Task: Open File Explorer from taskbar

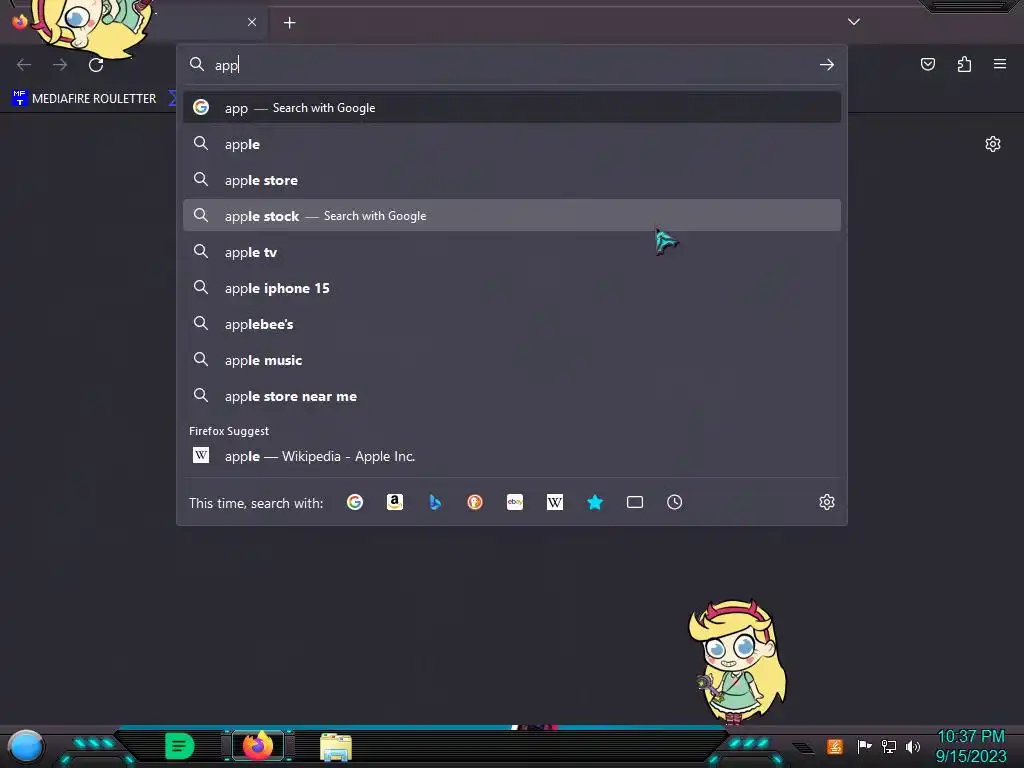Action: [336, 747]
